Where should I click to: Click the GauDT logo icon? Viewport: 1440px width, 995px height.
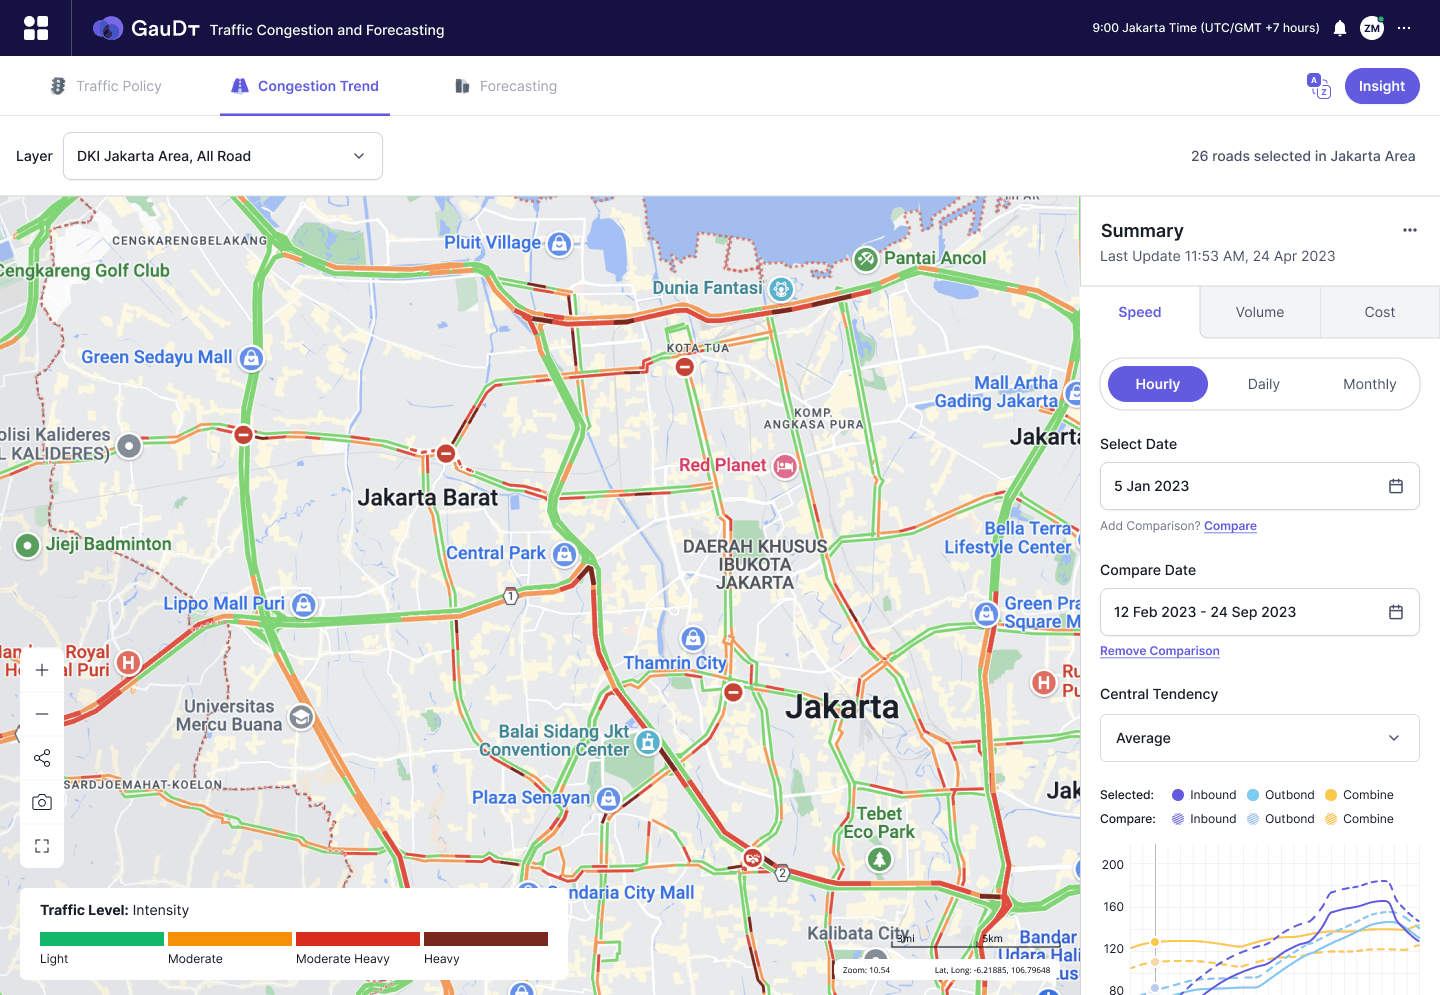pyautogui.click(x=108, y=28)
